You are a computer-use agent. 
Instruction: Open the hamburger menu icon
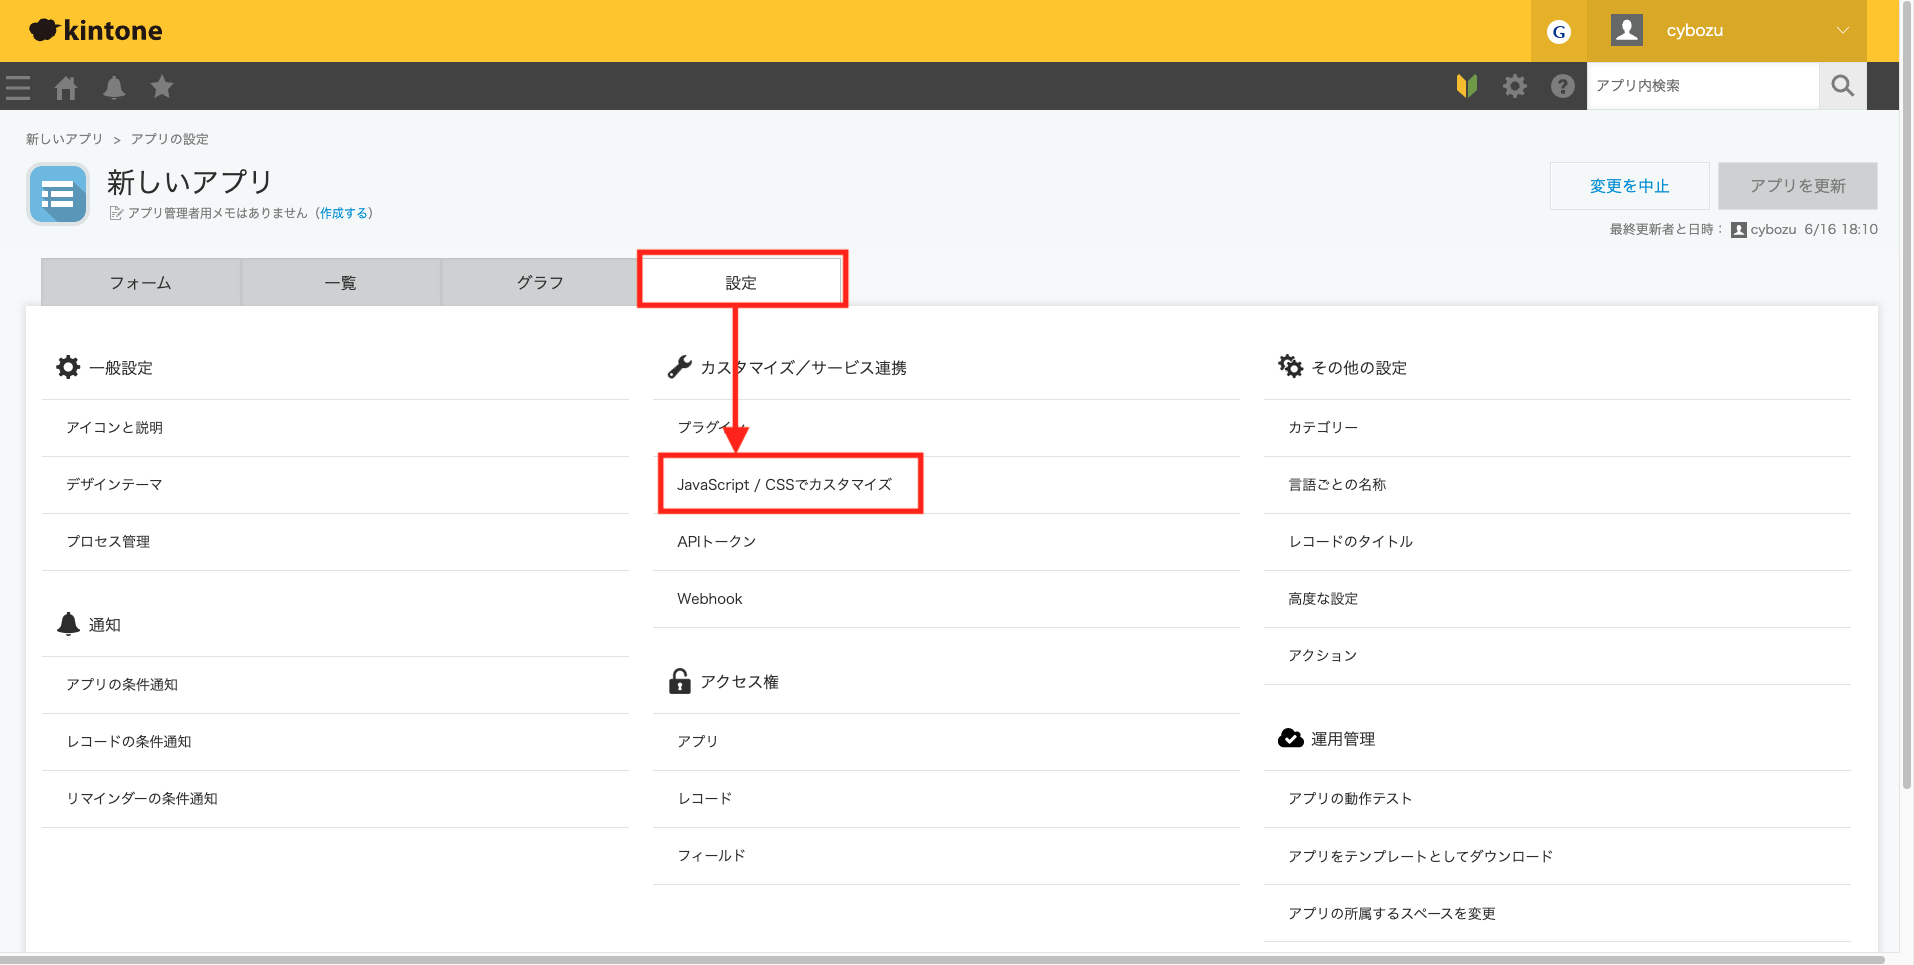pyautogui.click(x=18, y=87)
